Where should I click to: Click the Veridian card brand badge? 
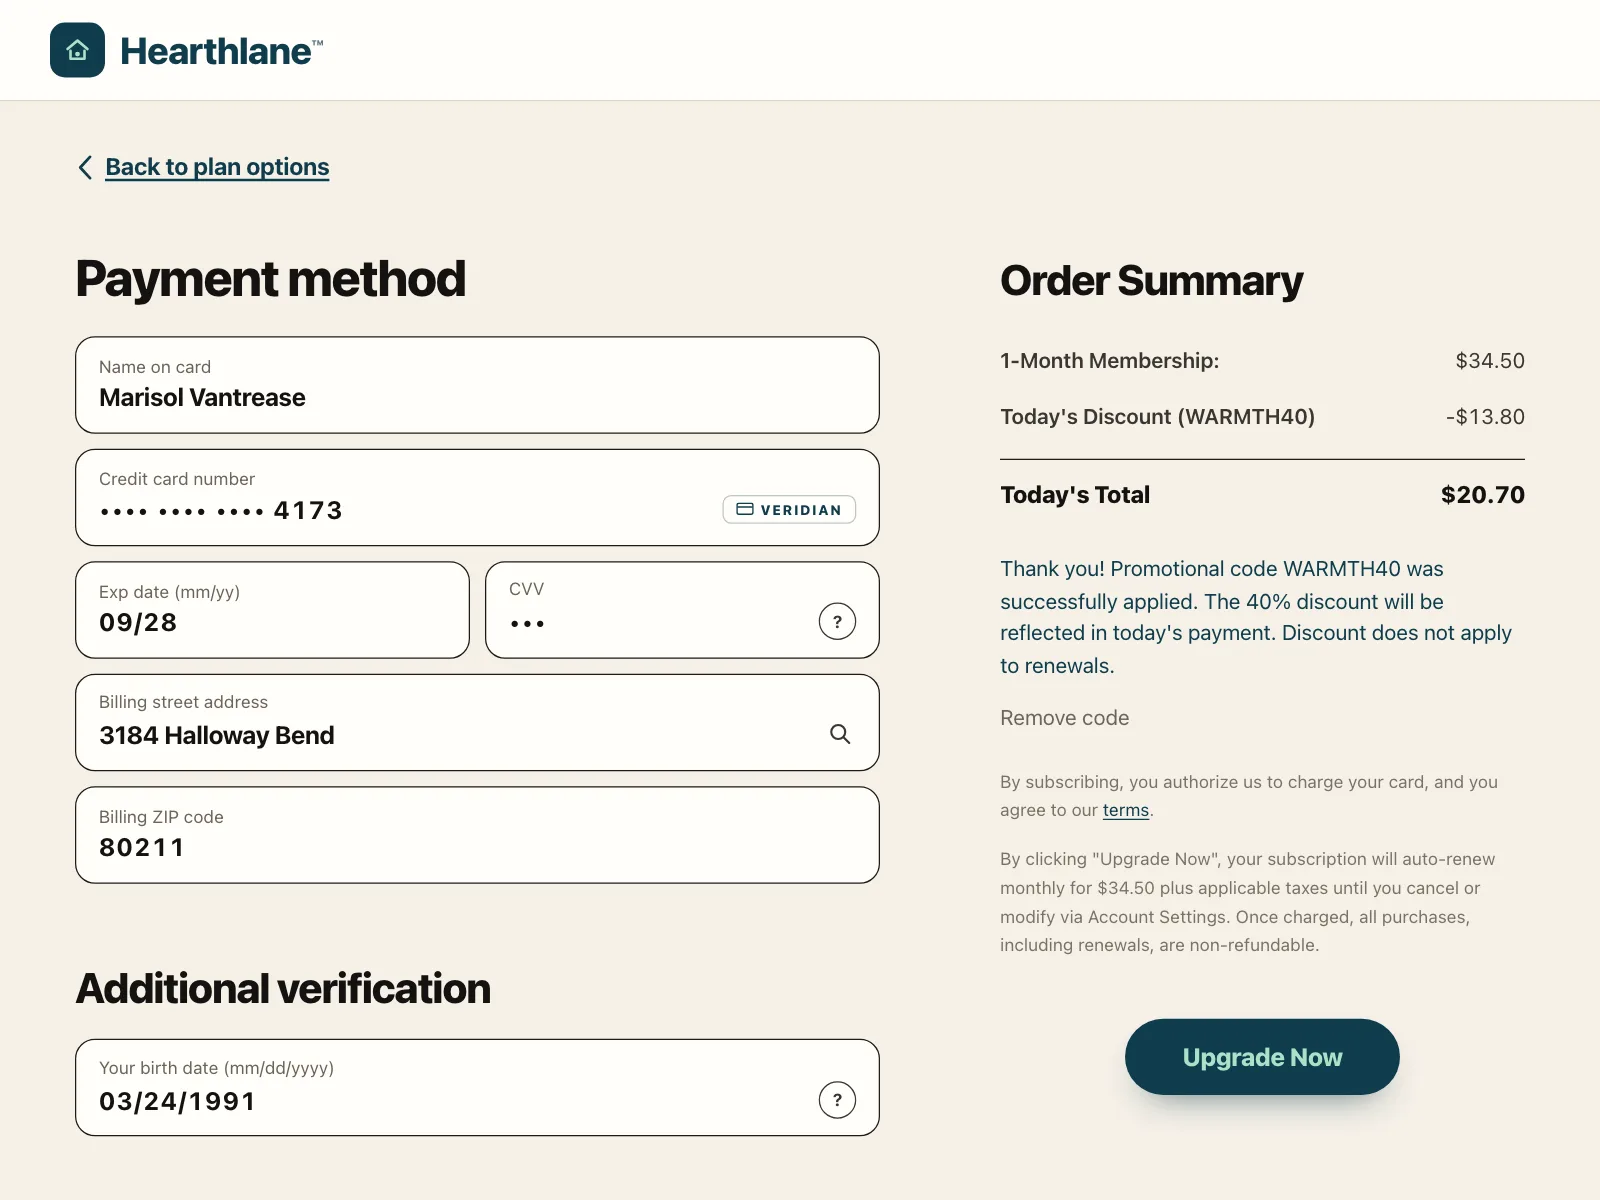(x=789, y=509)
